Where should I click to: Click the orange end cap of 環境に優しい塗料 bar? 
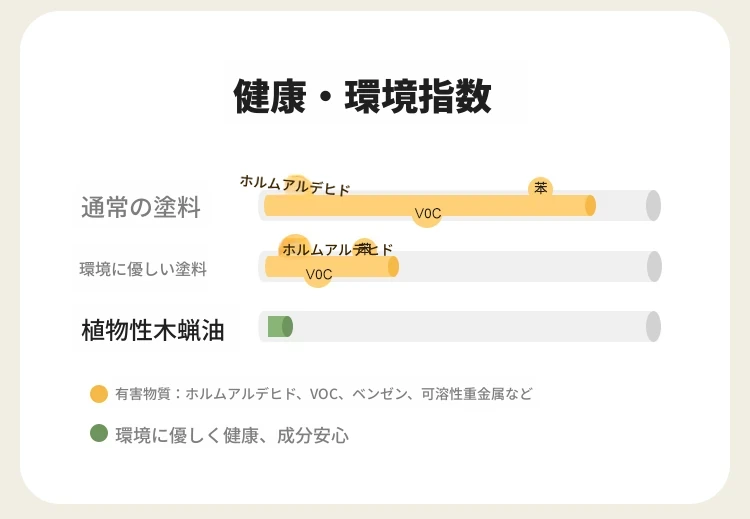click(x=393, y=266)
